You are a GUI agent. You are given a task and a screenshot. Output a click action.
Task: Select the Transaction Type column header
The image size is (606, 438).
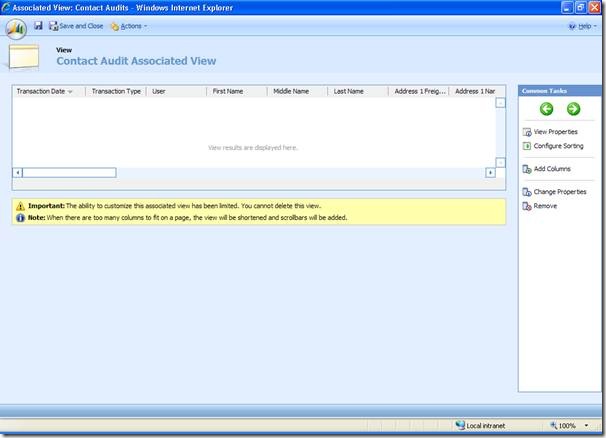(x=116, y=91)
